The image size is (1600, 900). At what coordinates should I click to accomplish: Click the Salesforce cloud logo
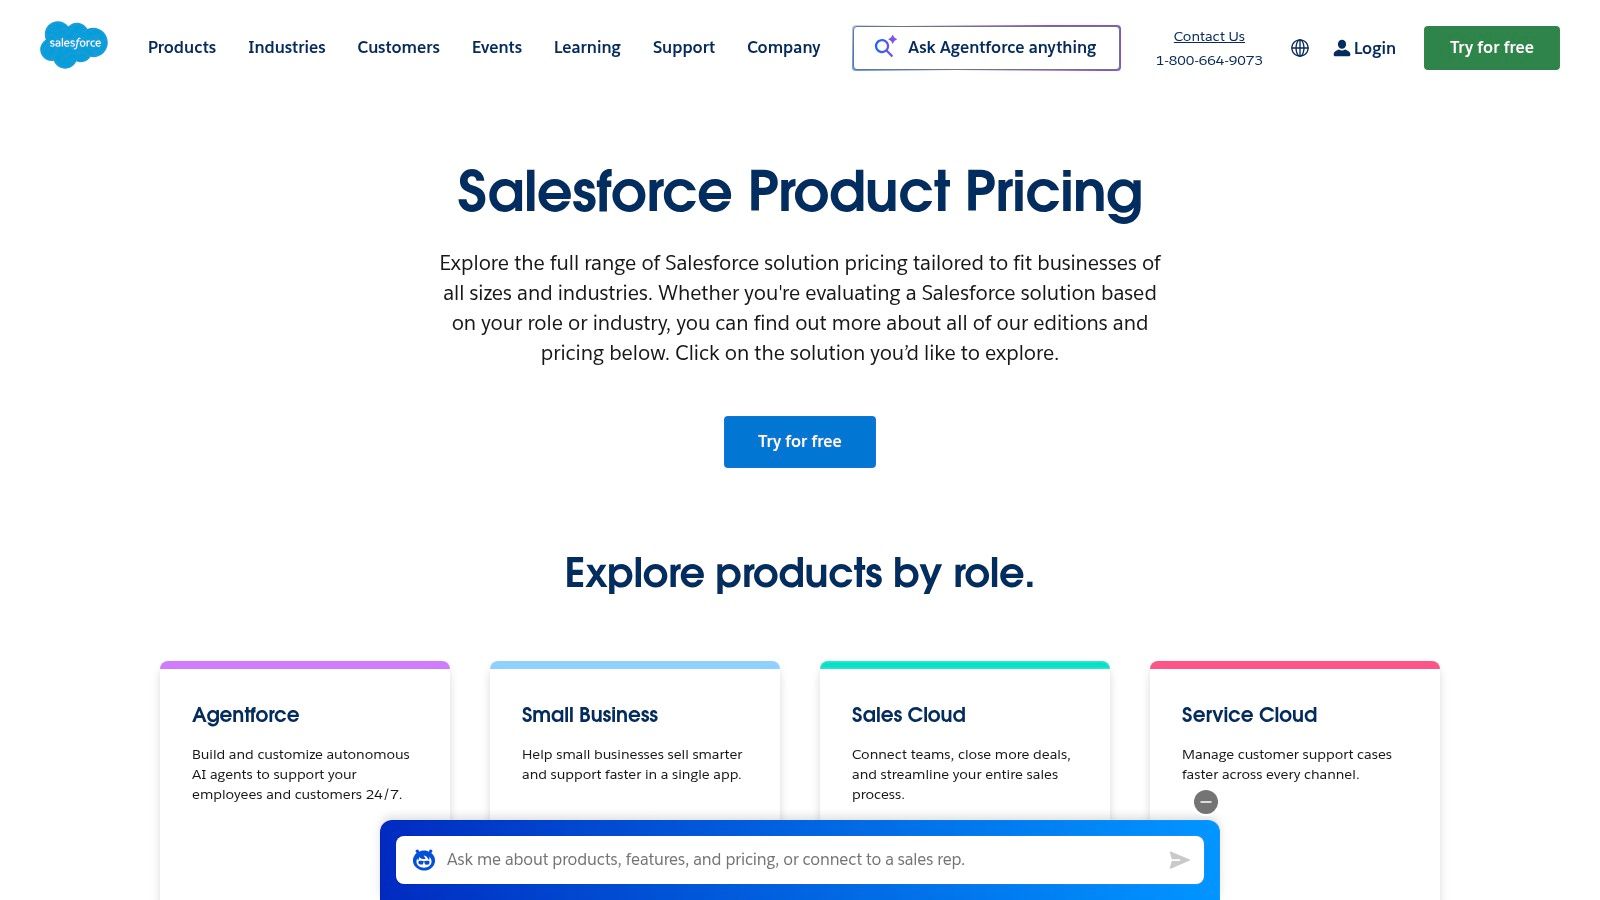[74, 45]
